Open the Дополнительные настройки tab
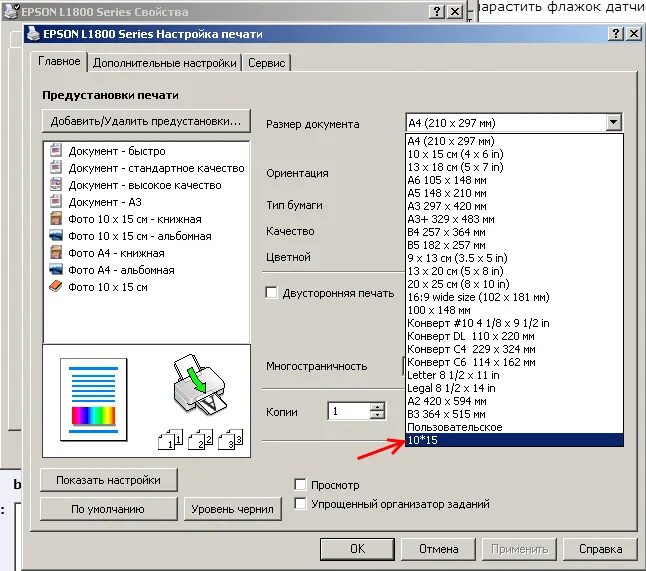The width and height of the screenshot is (646, 571). tap(164, 63)
